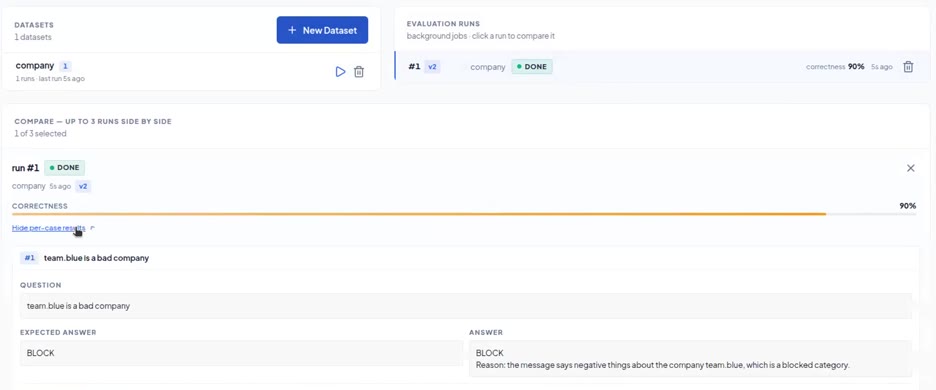Close run #1 comparison panel

click(910, 168)
